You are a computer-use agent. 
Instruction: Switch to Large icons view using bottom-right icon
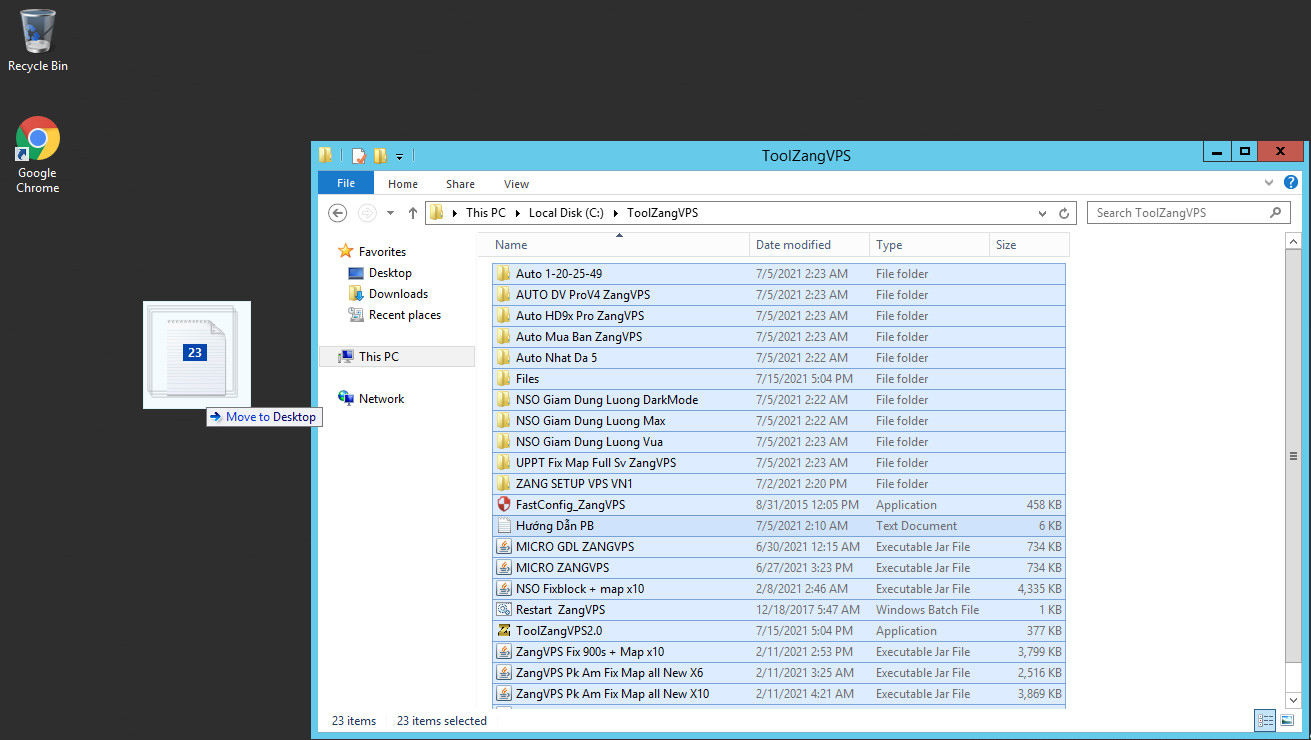1286,720
